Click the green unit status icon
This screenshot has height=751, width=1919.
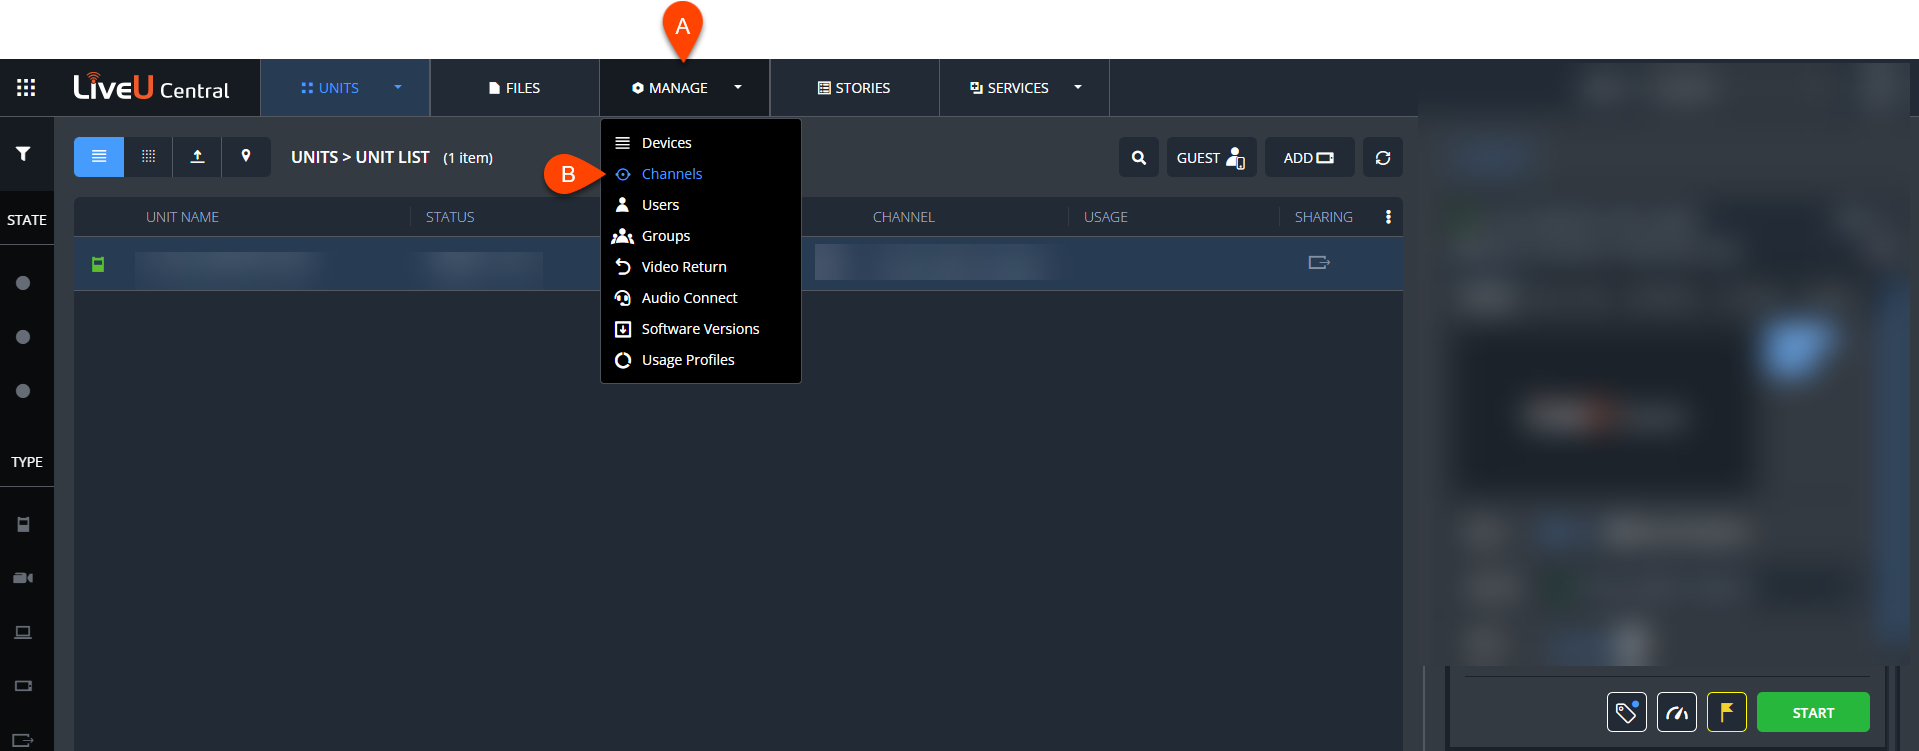tap(98, 264)
